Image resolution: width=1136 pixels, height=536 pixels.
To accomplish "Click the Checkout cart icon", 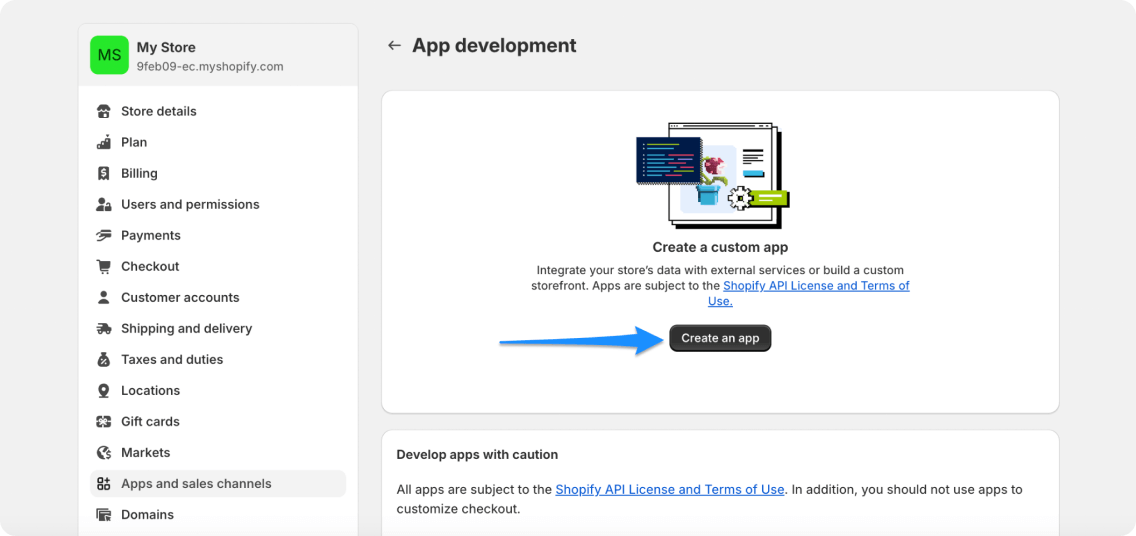I will coord(103,266).
